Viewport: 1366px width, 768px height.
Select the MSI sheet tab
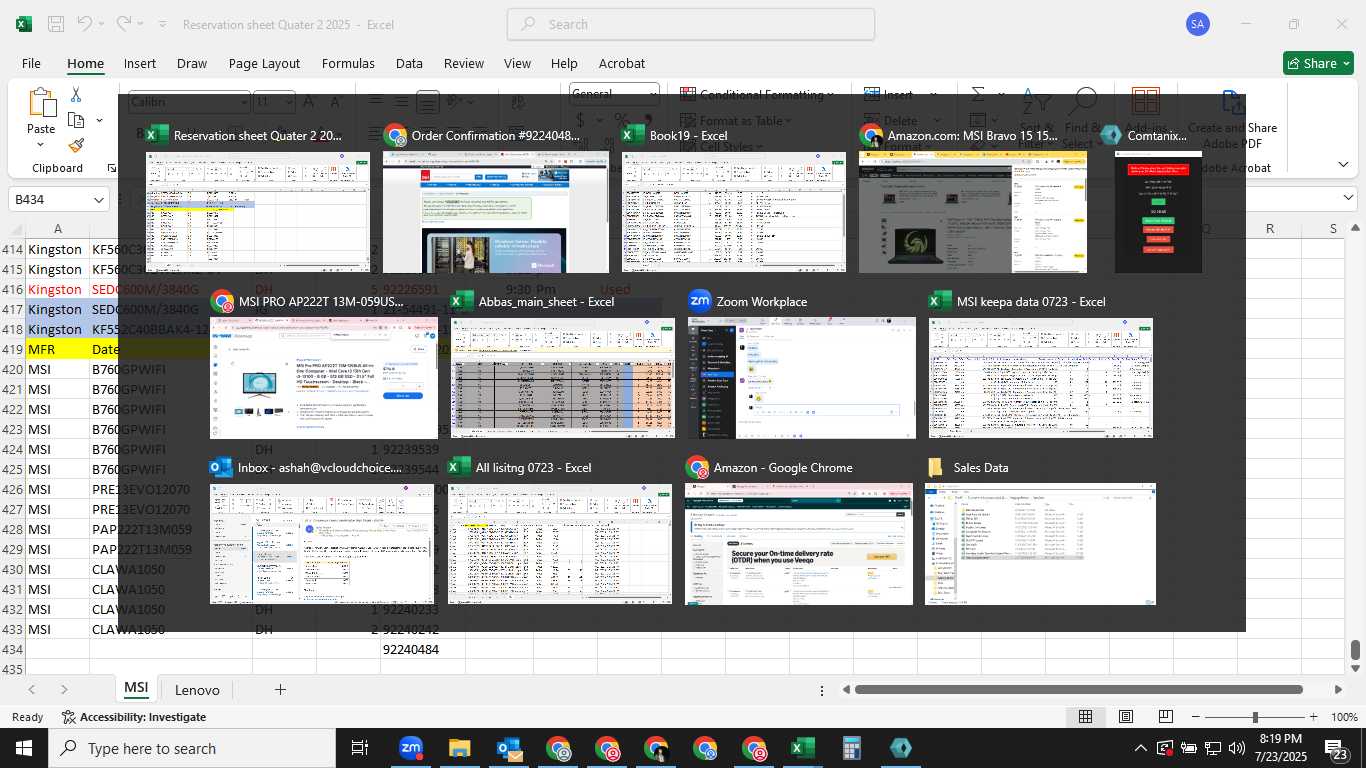tap(136, 689)
